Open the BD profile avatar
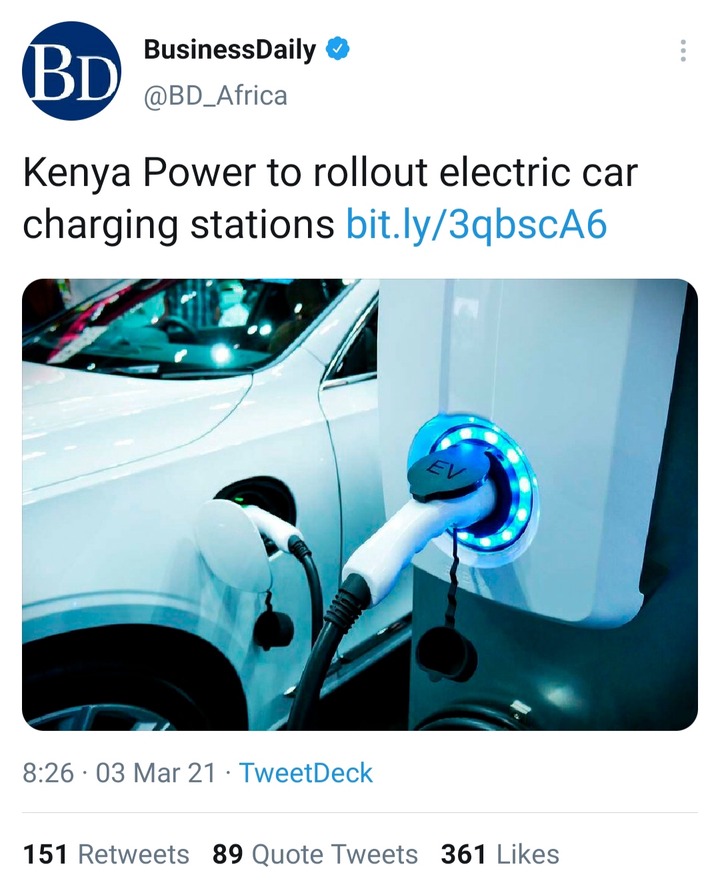This screenshot has height=881, width=720. pyautogui.click(x=71, y=71)
